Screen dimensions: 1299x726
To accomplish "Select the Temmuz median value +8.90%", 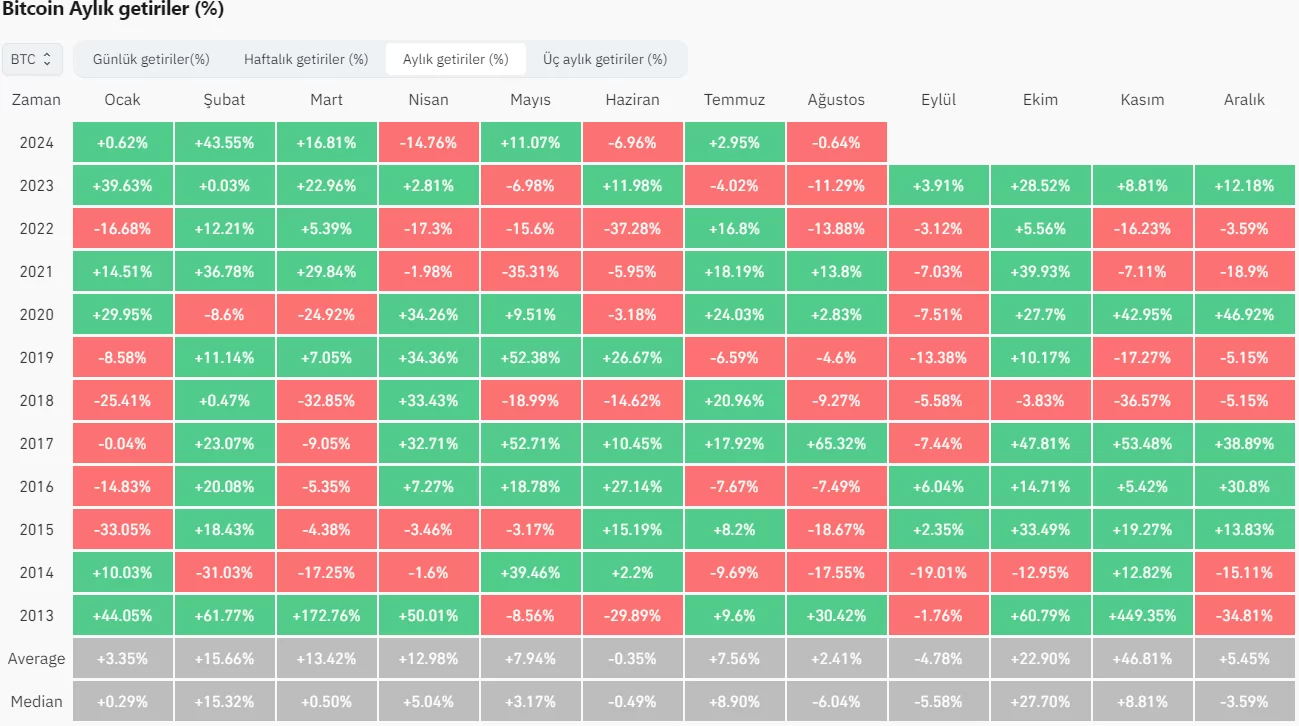I will [x=734, y=702].
